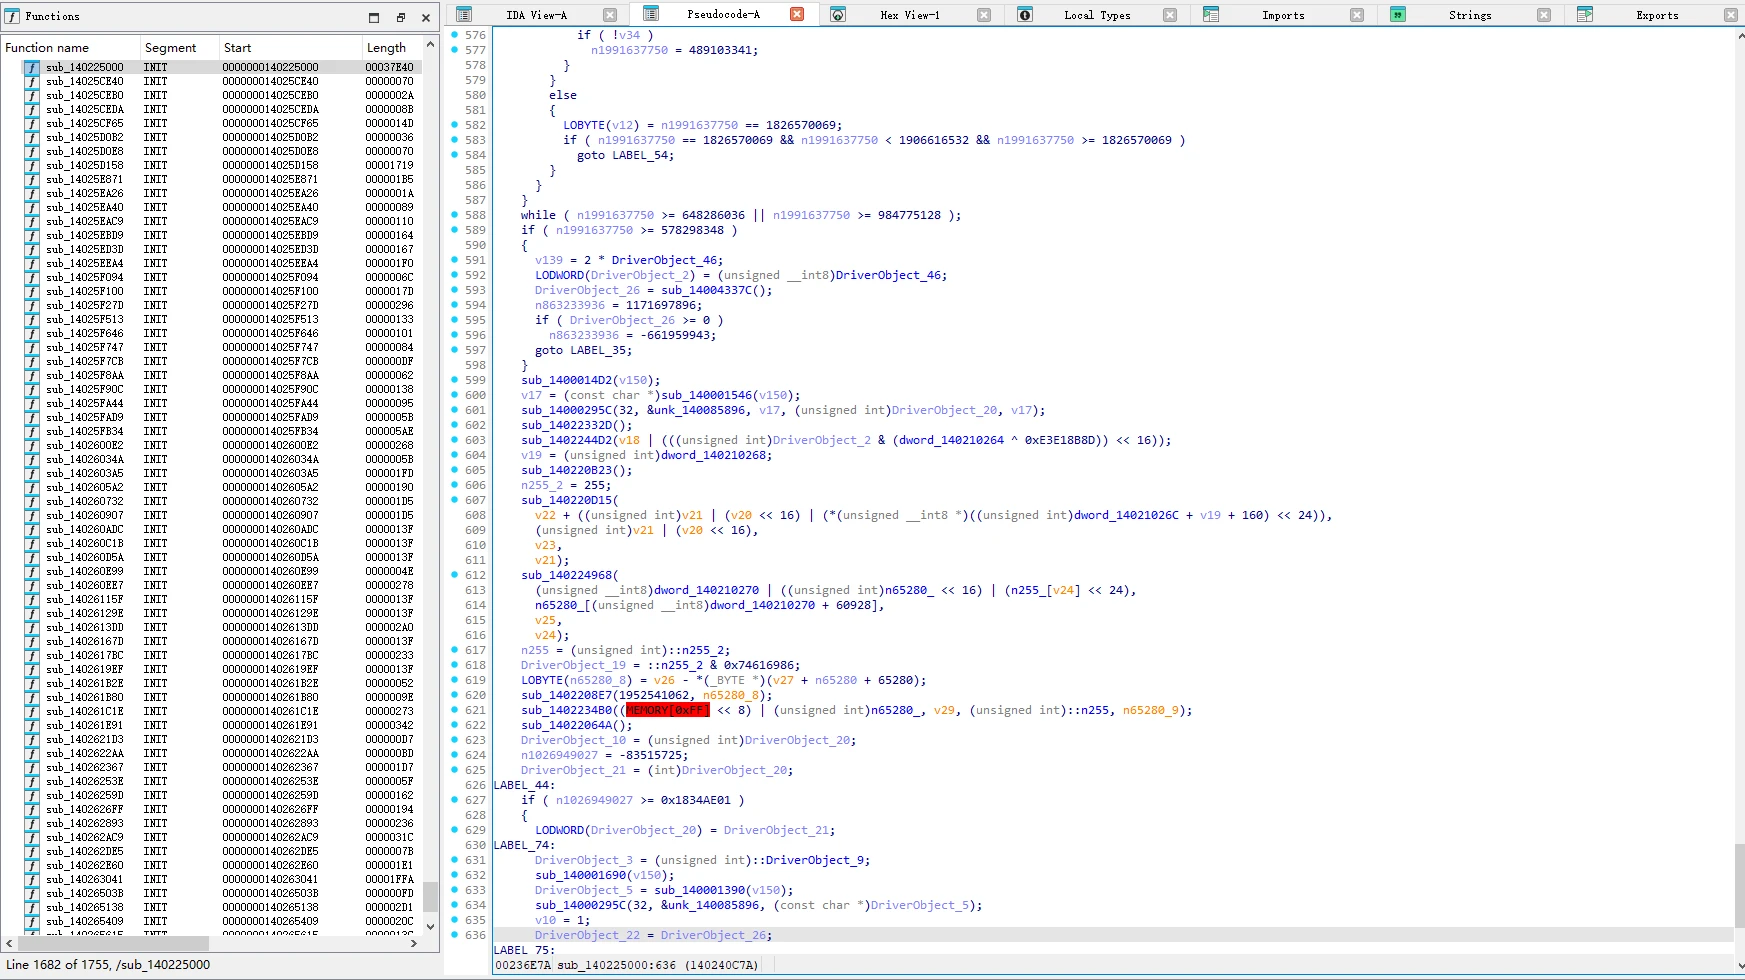Close the Local Types tab
This screenshot has height=980, width=1745.
(1170, 15)
